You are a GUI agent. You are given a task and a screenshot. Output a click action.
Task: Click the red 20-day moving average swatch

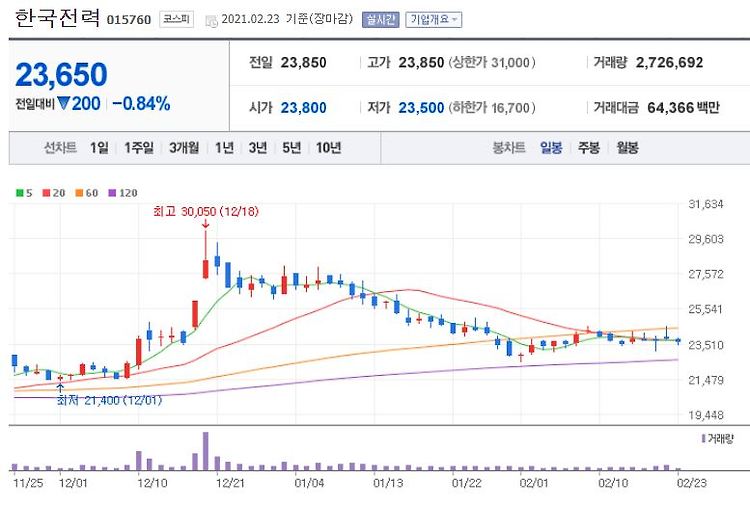pyautogui.click(x=46, y=193)
